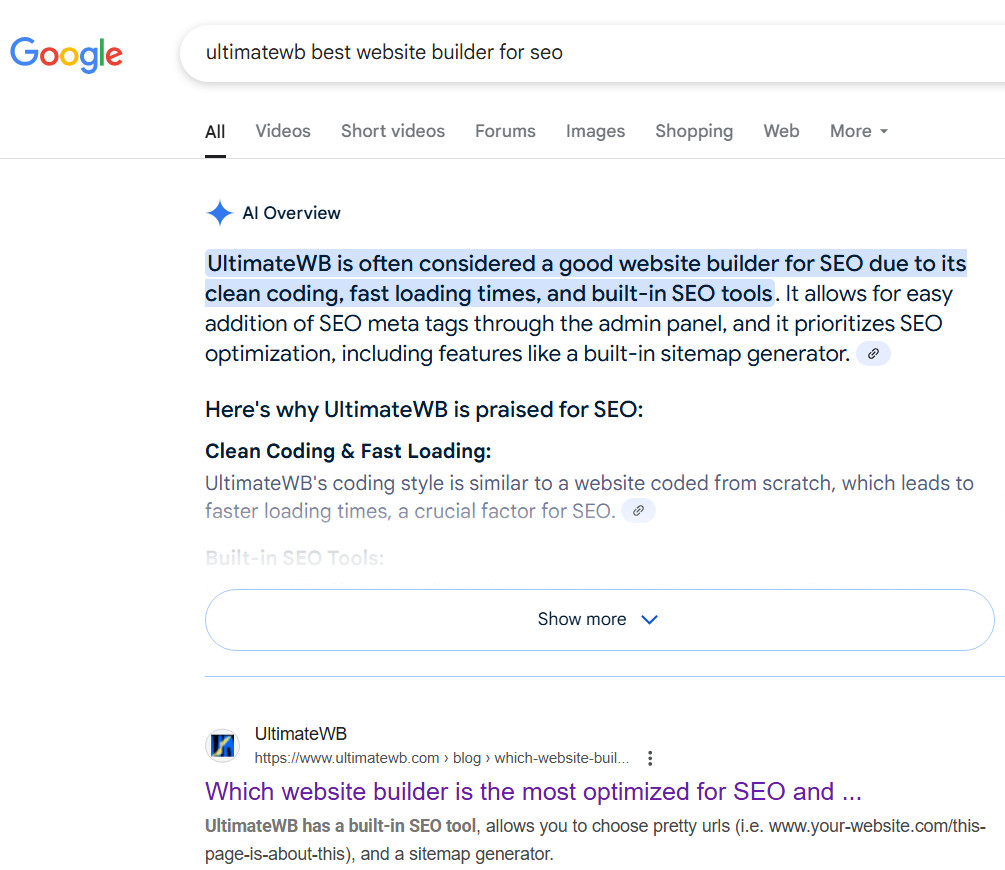Click the Google logo
Image resolution: width=1005 pixels, height=870 pixels.
point(66,53)
